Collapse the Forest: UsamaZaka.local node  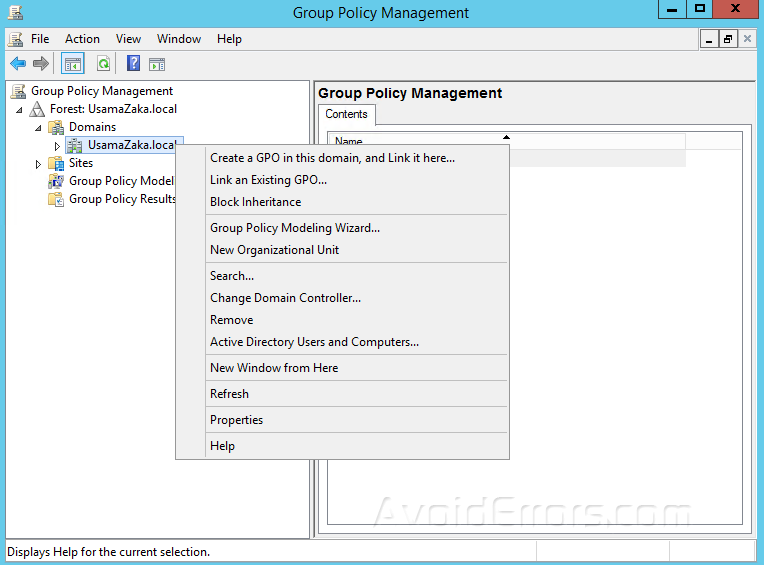(21, 110)
